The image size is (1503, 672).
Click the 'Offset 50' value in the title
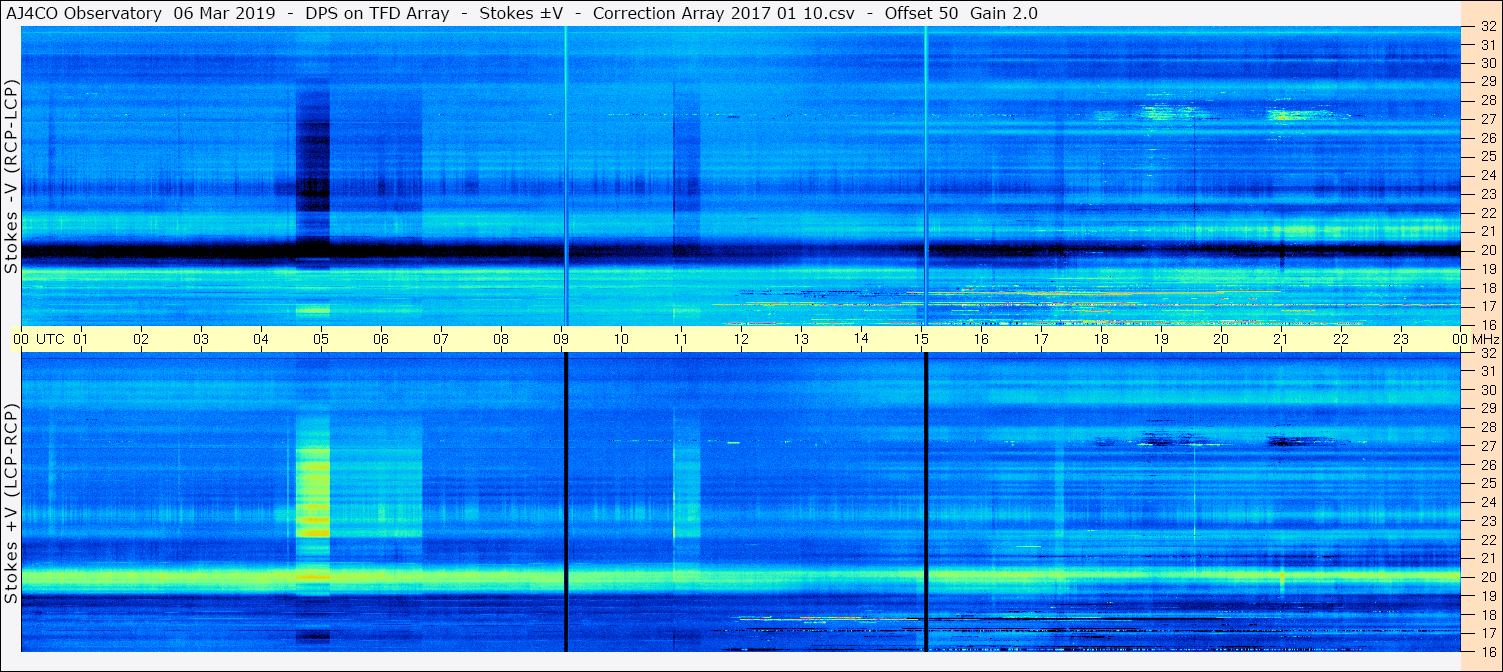(920, 13)
